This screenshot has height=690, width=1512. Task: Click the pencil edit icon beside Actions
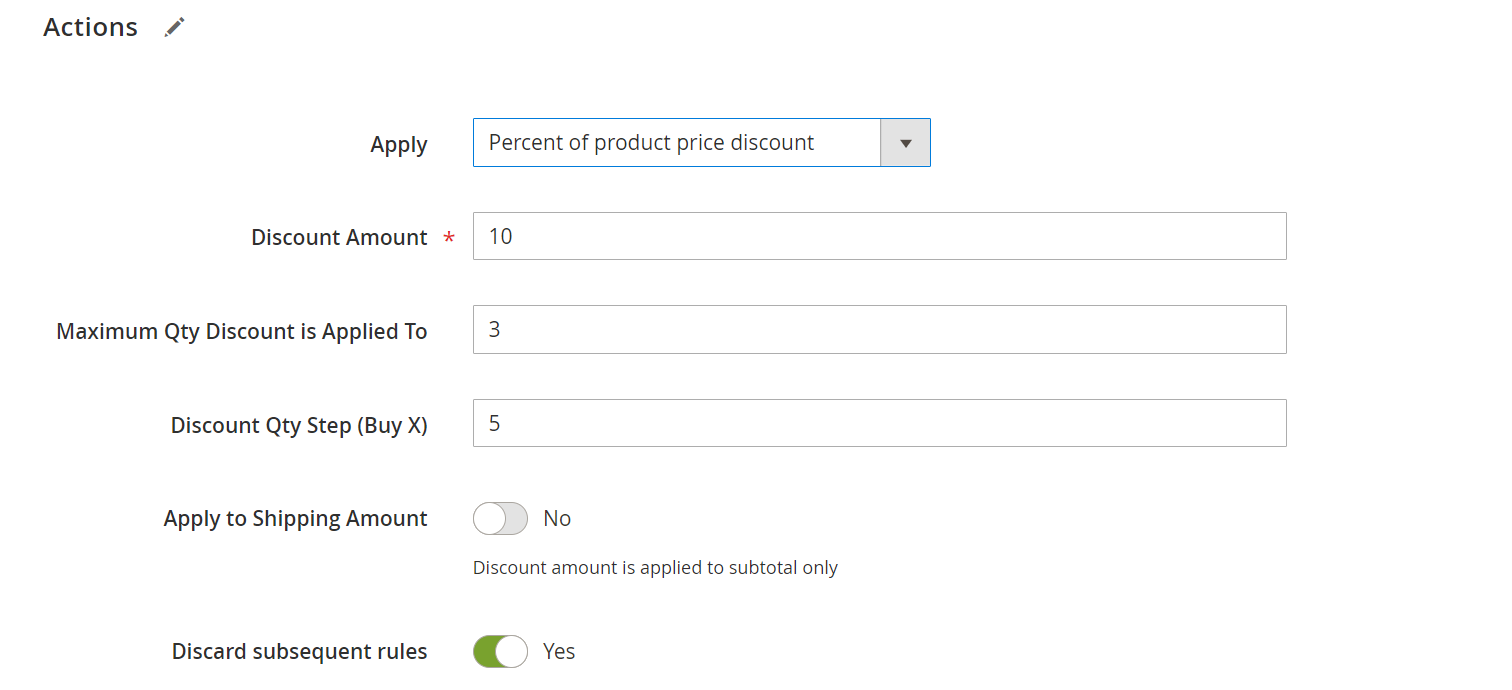(x=175, y=28)
